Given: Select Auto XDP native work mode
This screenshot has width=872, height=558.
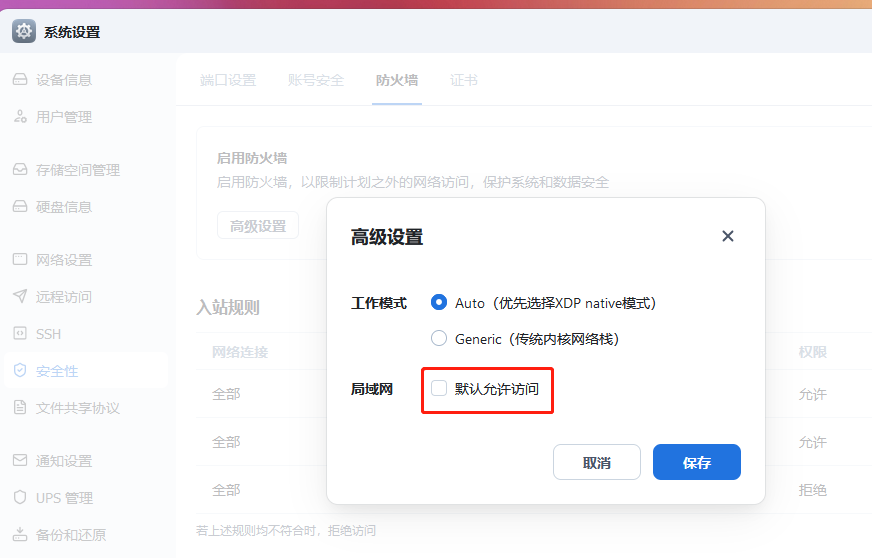Looking at the screenshot, I should (x=439, y=303).
